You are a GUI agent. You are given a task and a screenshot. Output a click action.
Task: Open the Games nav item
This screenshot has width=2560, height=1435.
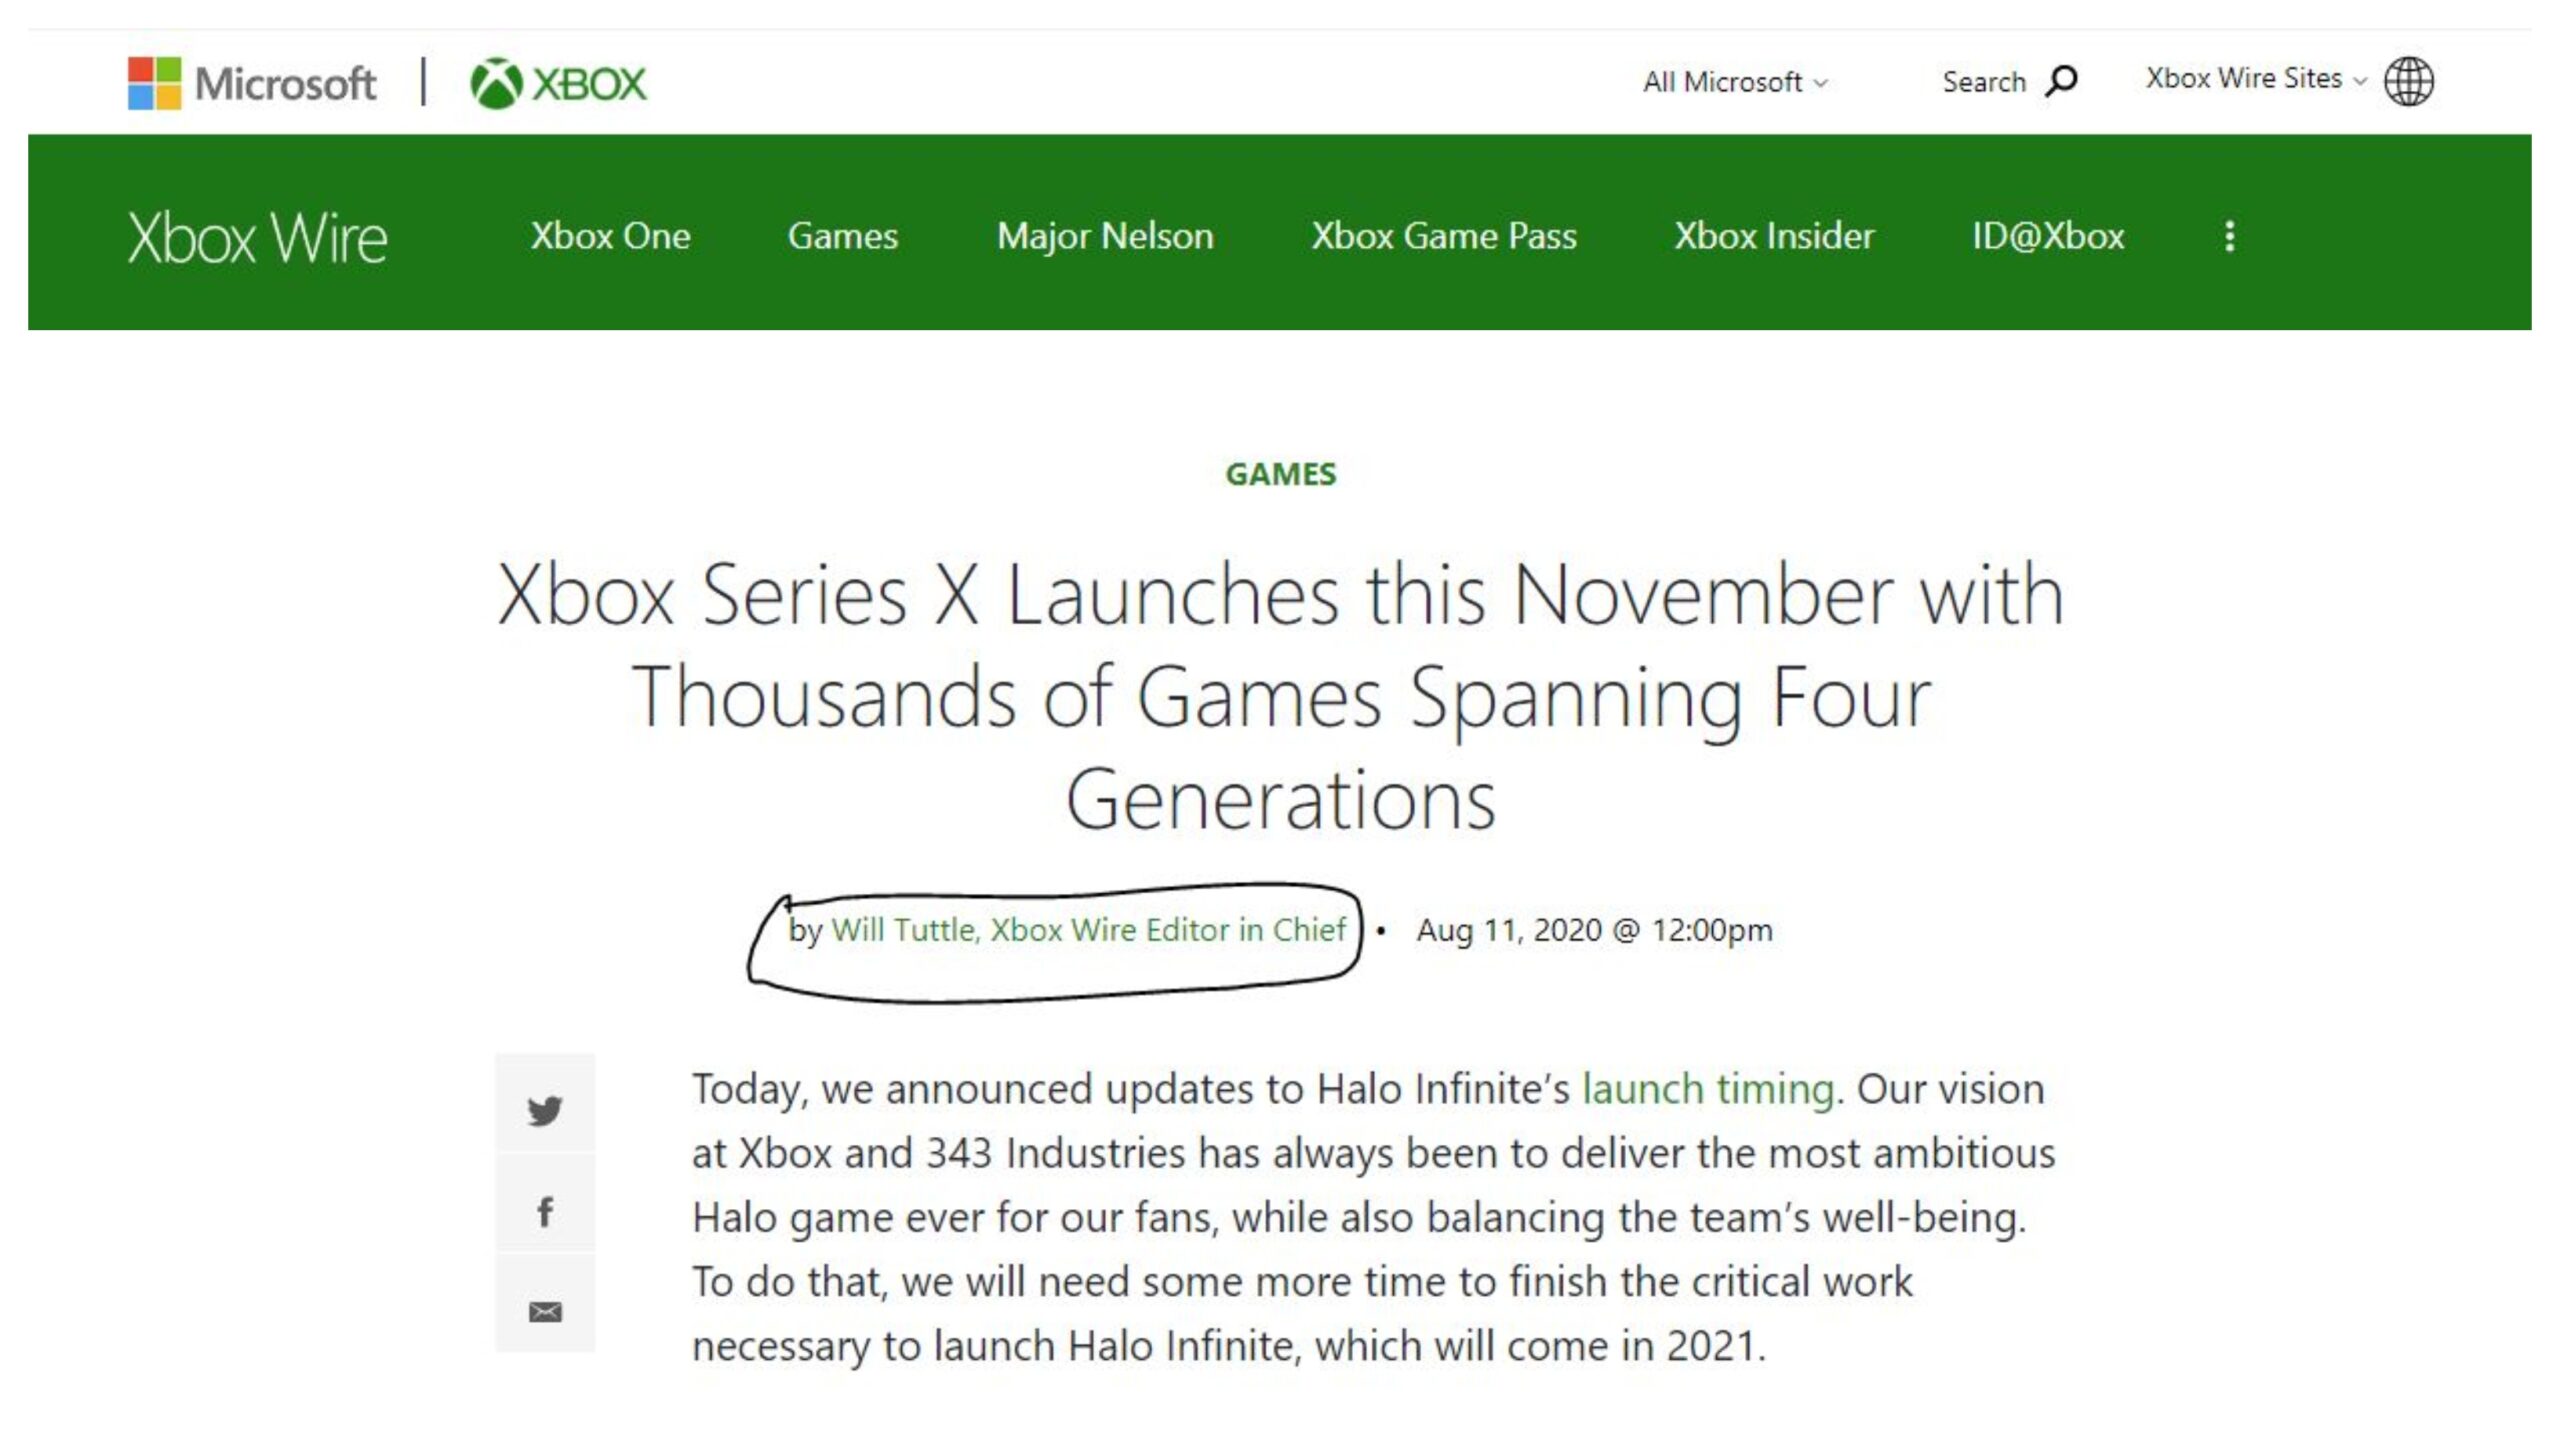842,236
